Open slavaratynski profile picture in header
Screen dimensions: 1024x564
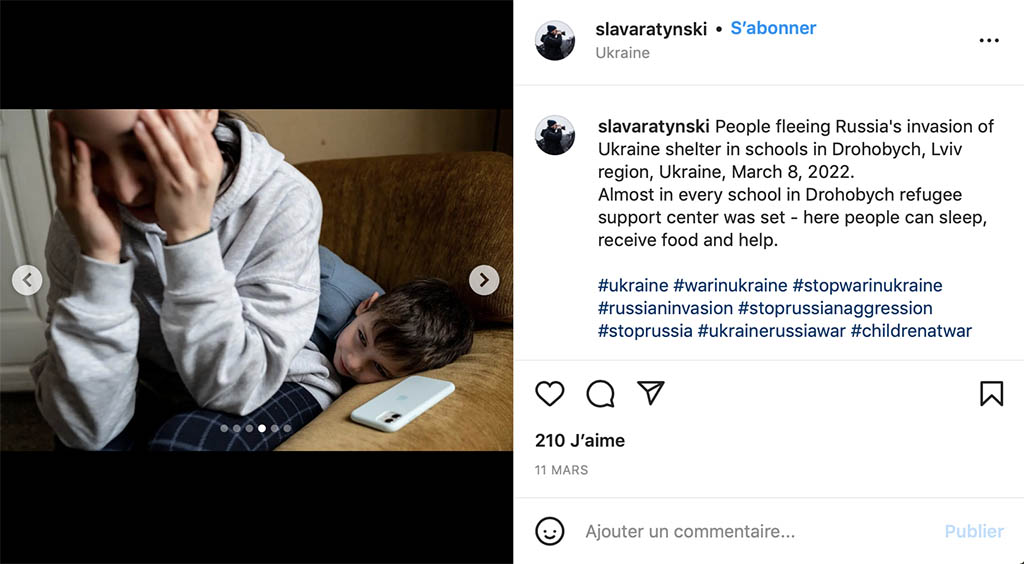pyautogui.click(x=555, y=40)
